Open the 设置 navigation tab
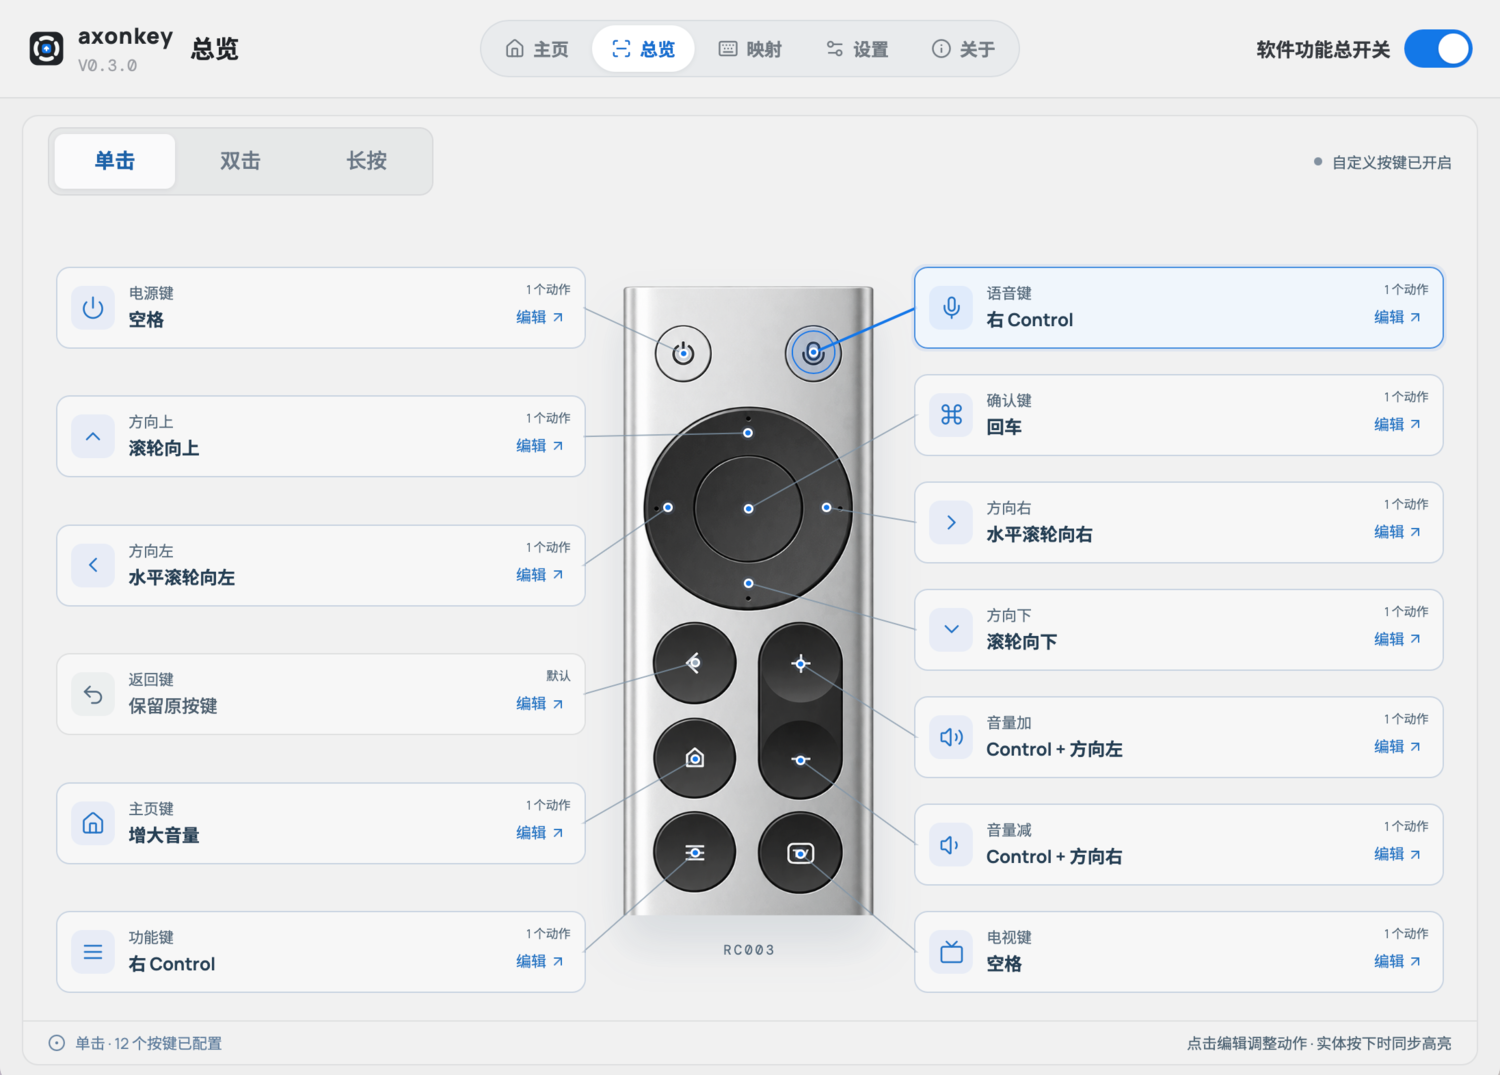Image resolution: width=1500 pixels, height=1075 pixels. click(857, 49)
